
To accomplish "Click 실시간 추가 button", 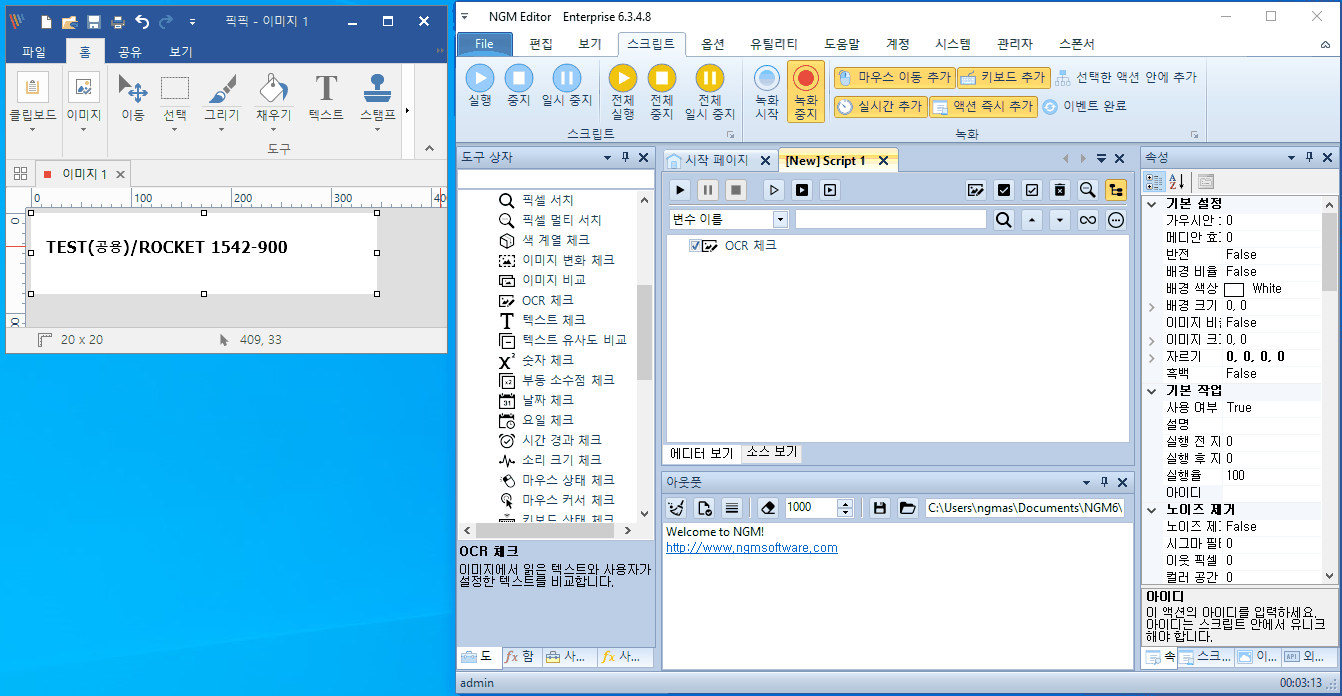I will tap(879, 106).
